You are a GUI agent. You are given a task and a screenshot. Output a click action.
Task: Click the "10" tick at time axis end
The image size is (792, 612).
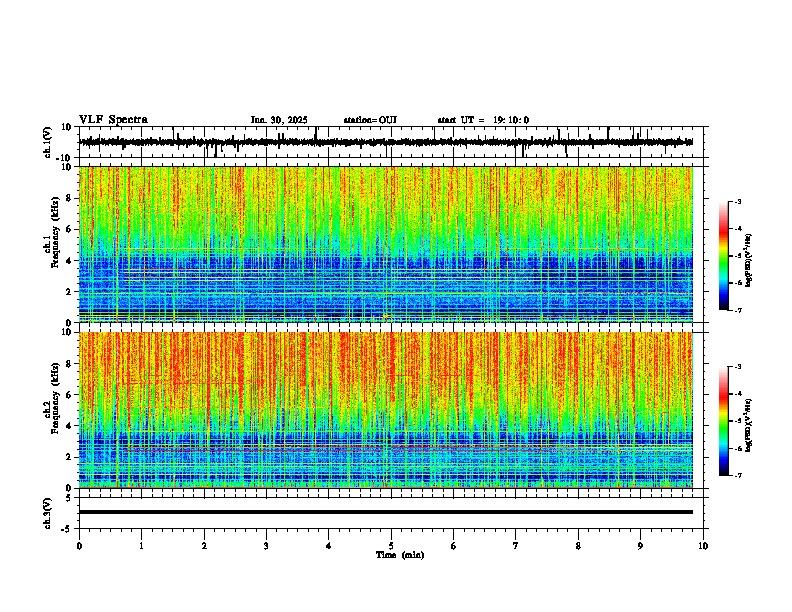(703, 546)
